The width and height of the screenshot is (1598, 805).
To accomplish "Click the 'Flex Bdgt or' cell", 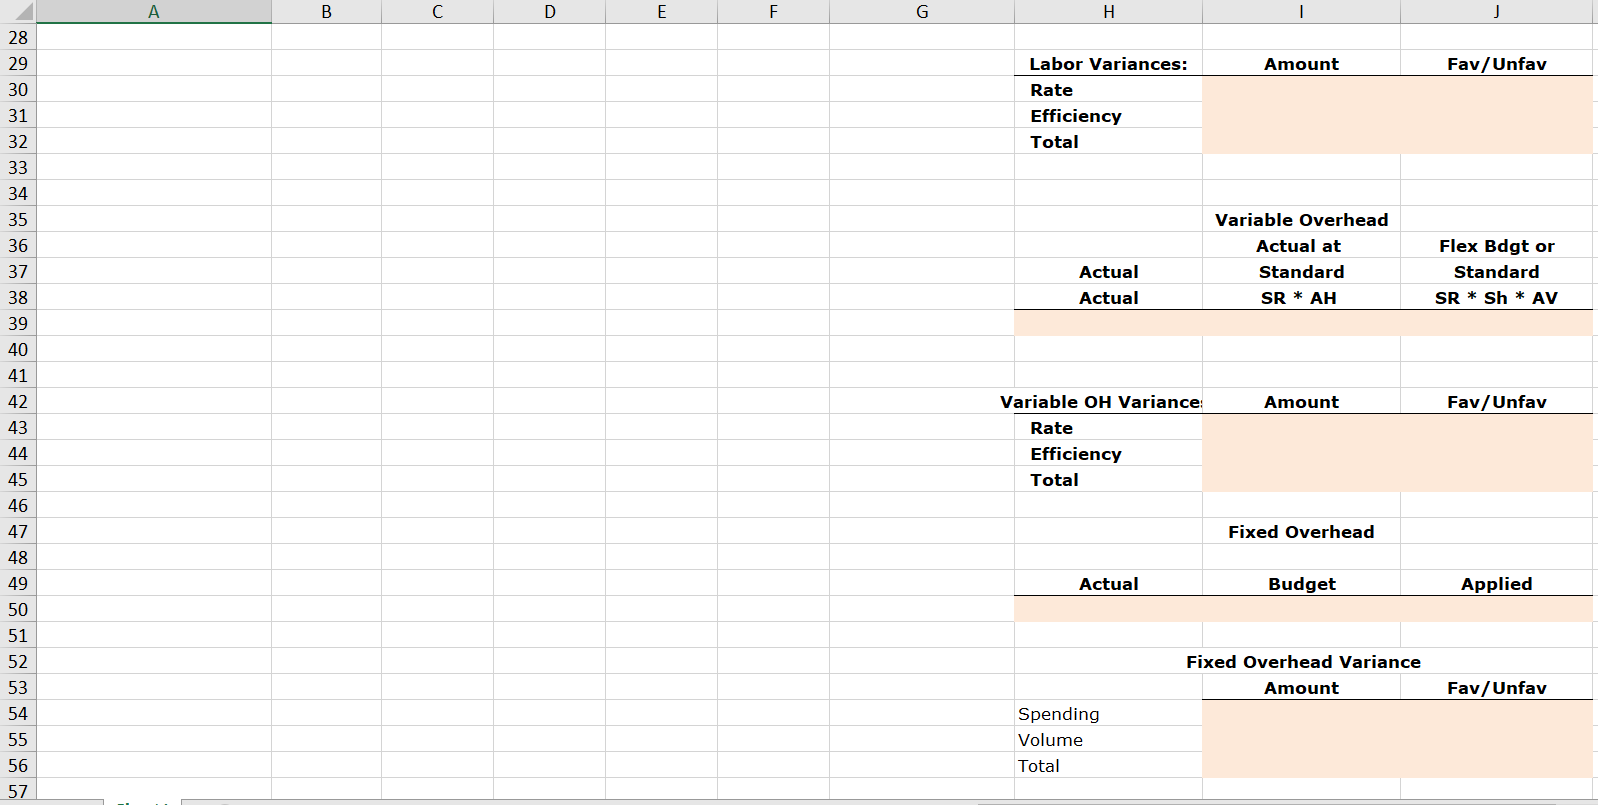I will pos(1496,246).
